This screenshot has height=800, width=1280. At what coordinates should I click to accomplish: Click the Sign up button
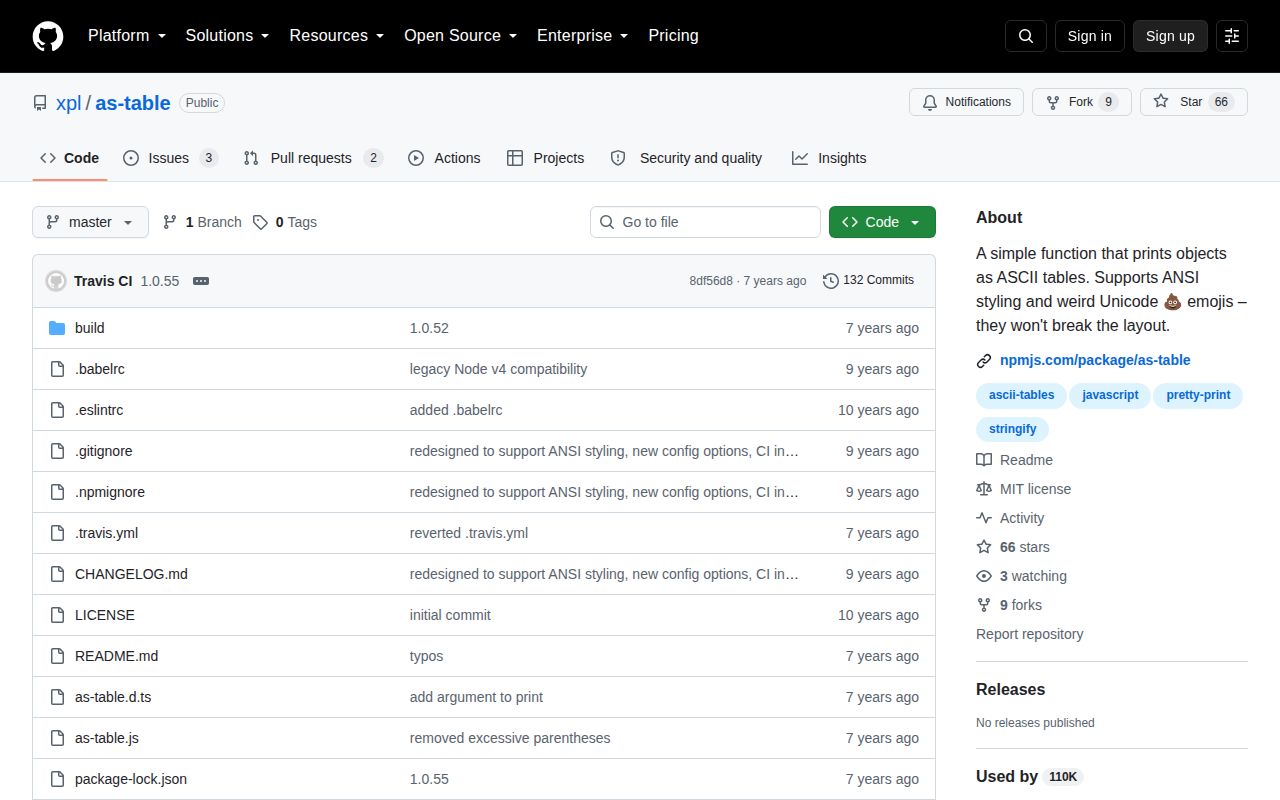point(1170,36)
